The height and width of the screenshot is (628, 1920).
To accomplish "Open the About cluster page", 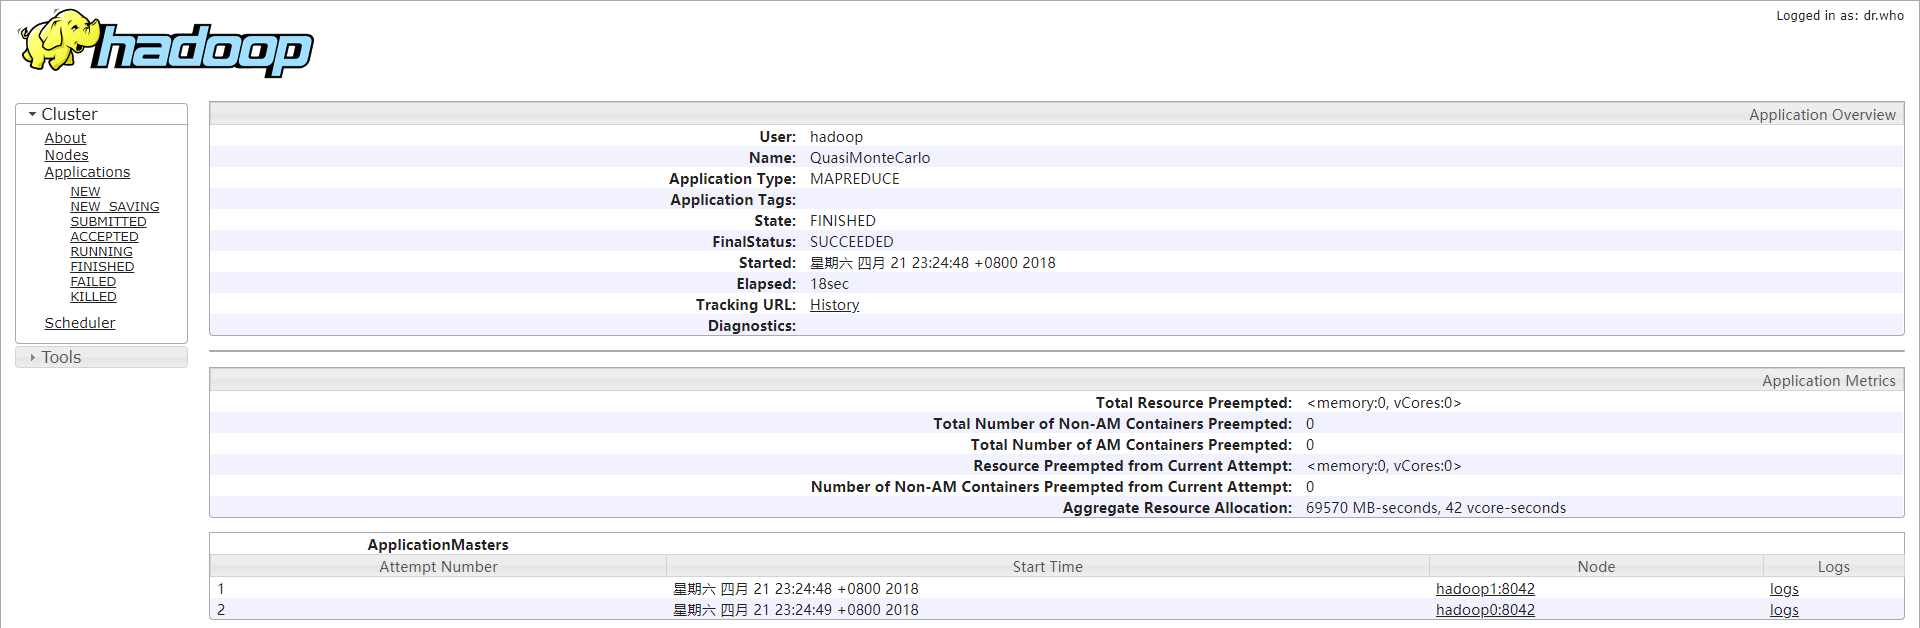I will click(65, 138).
